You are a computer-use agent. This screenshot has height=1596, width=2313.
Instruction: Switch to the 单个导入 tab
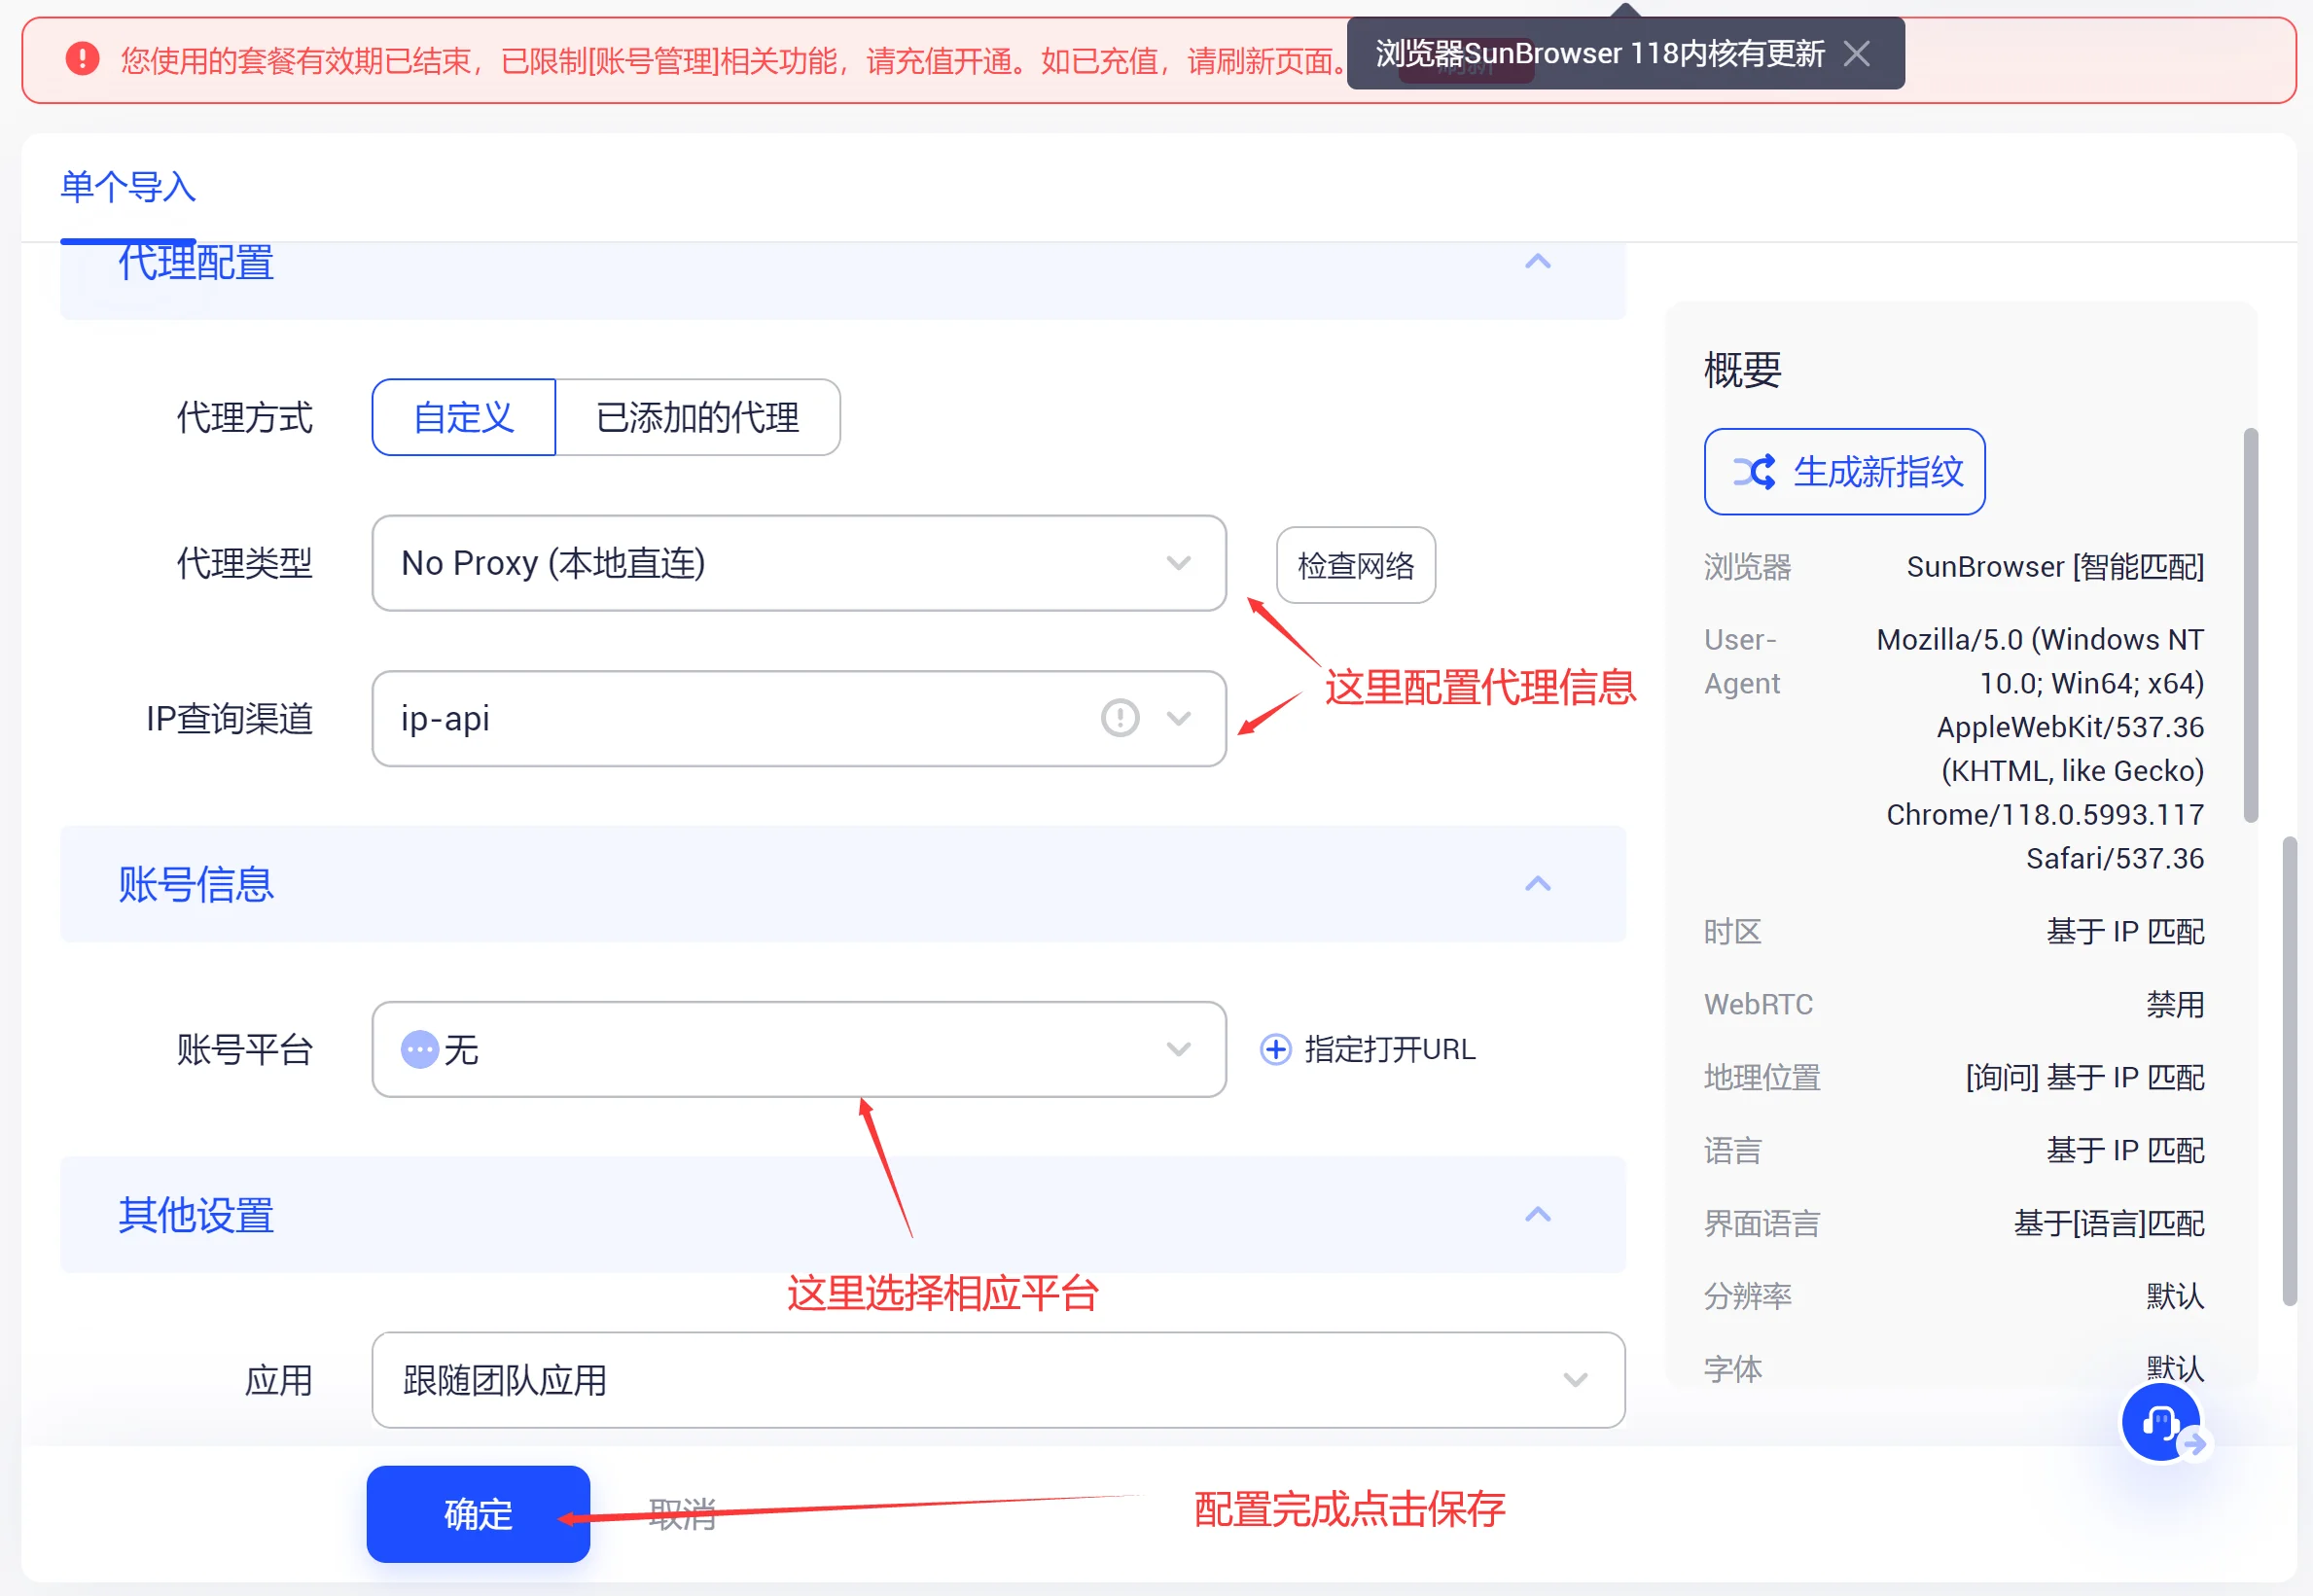click(x=128, y=187)
